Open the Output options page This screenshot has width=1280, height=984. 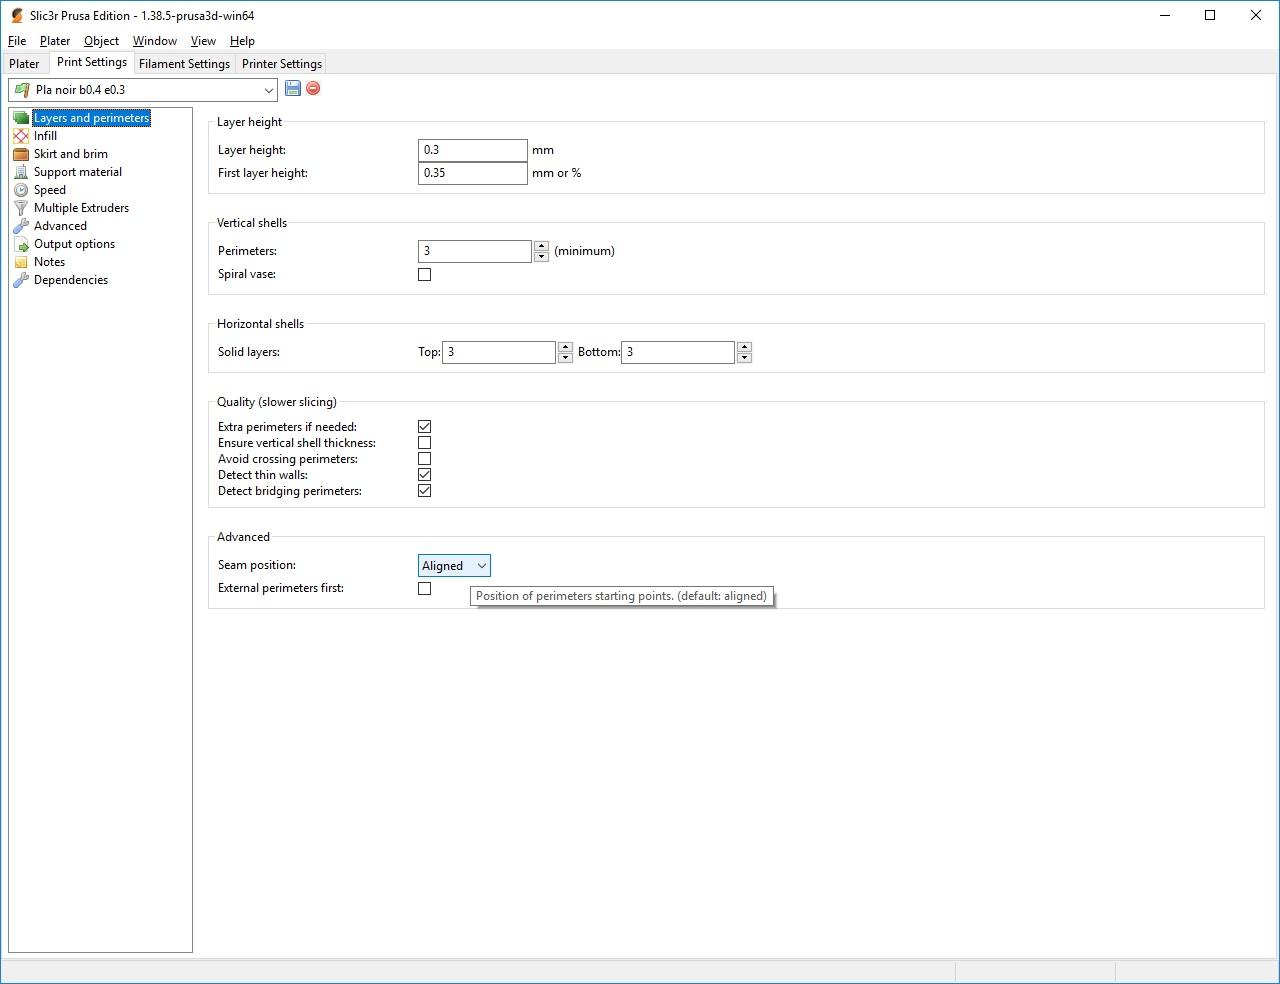pos(74,244)
